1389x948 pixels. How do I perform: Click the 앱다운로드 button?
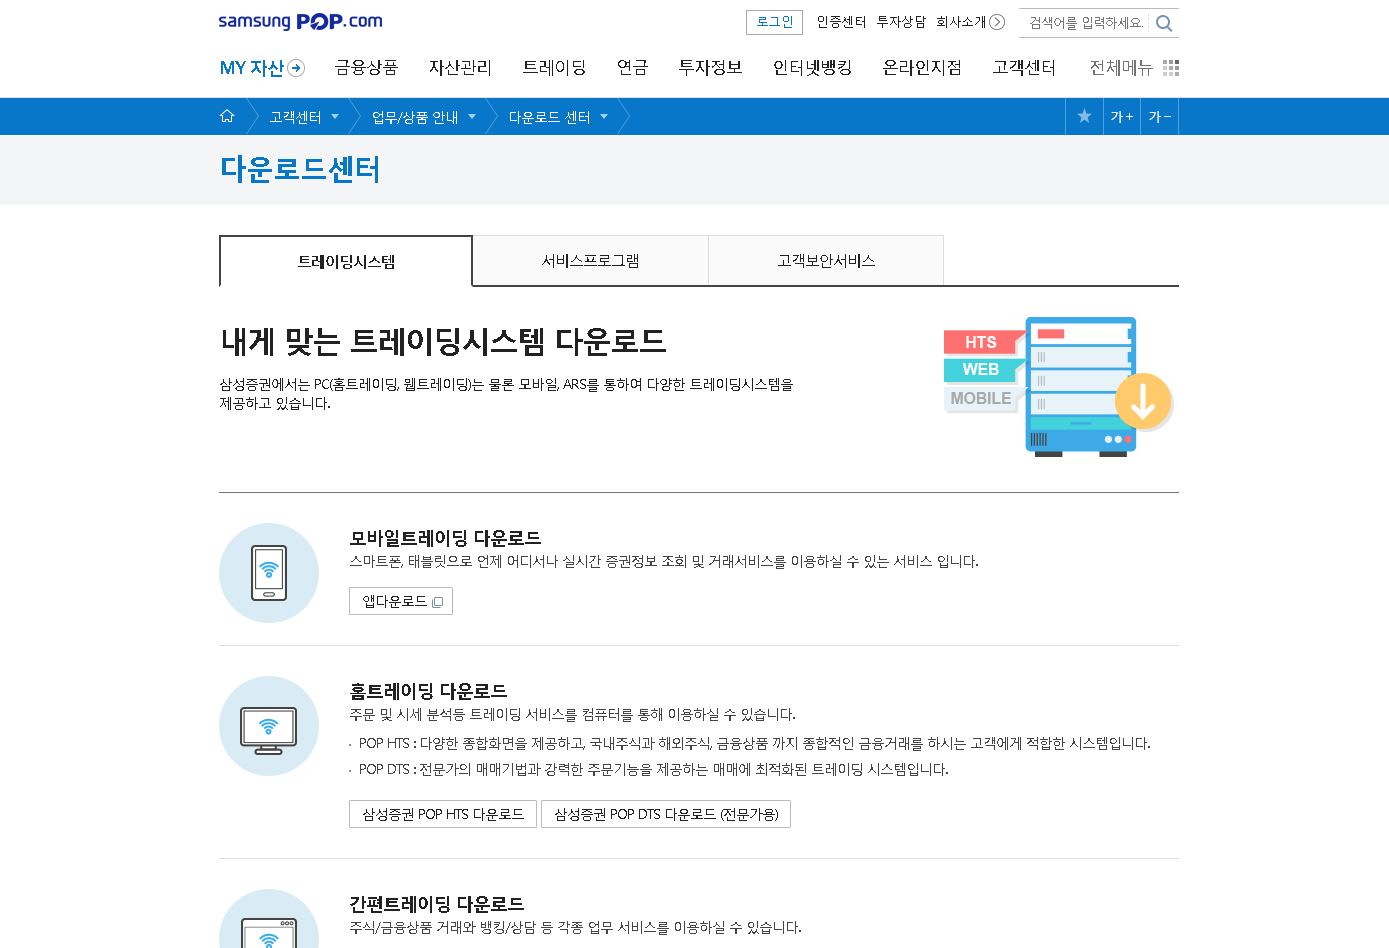tap(401, 601)
